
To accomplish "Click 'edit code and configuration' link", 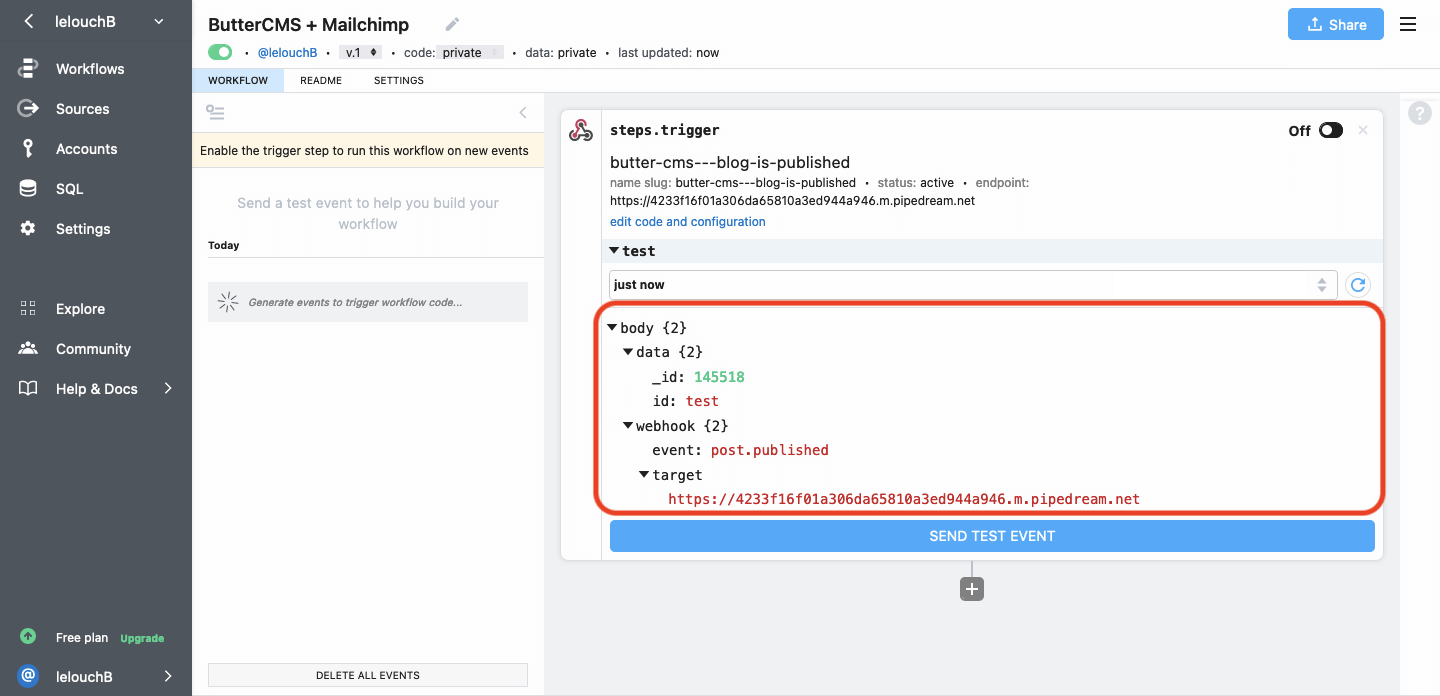I will pyautogui.click(x=688, y=222).
